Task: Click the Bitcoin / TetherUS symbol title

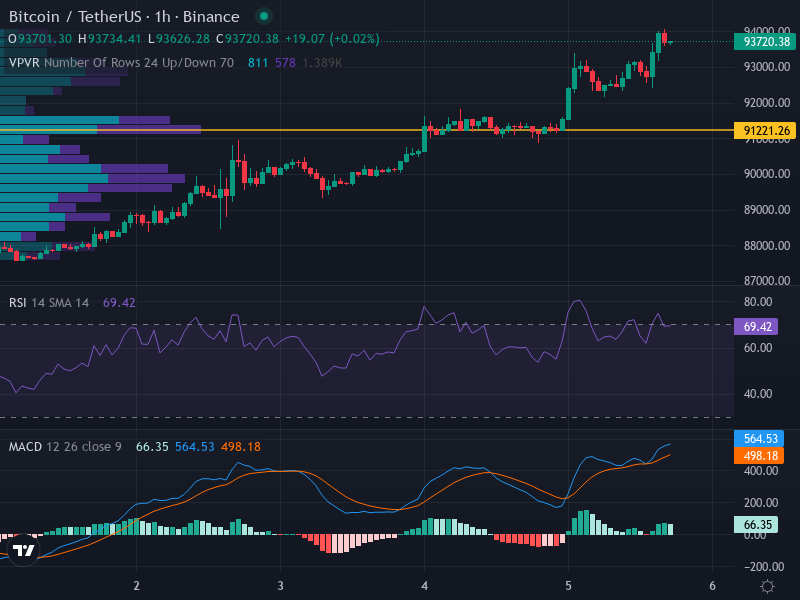Action: click(123, 17)
